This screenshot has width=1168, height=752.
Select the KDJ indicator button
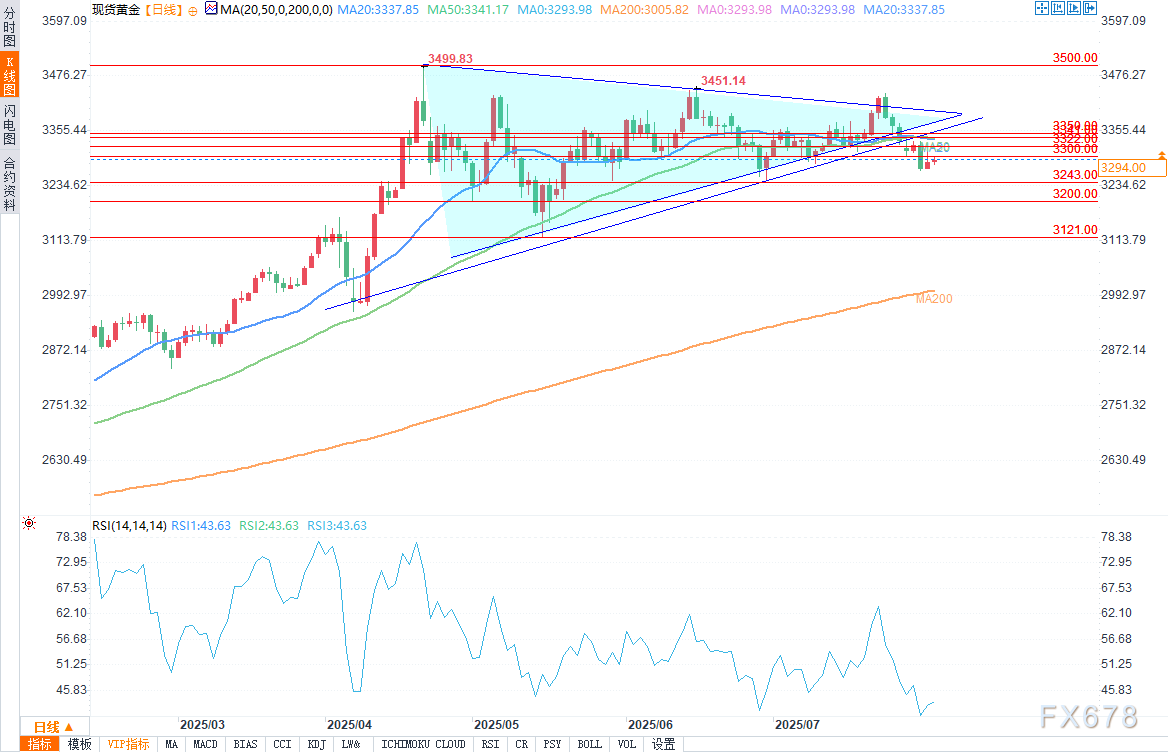click(316, 744)
